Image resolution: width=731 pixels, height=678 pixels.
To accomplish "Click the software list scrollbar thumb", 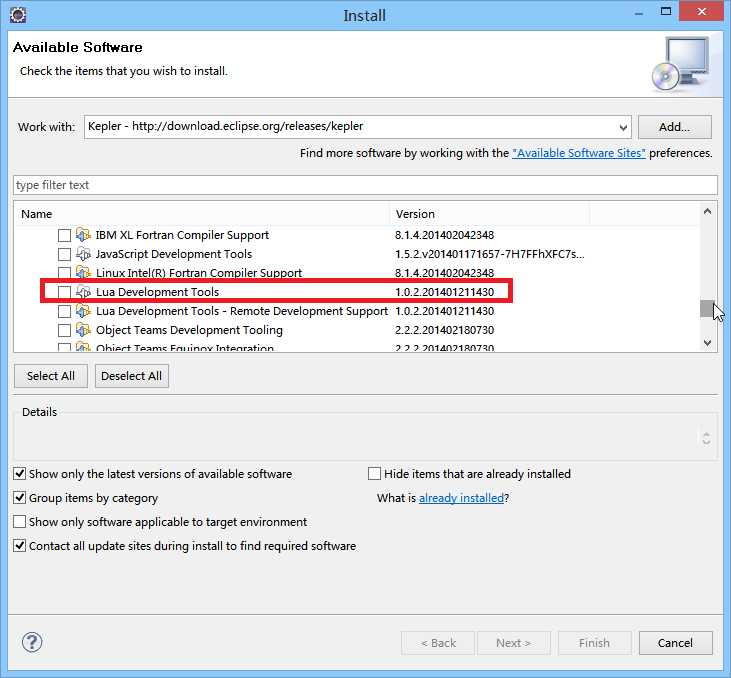I will point(707,309).
